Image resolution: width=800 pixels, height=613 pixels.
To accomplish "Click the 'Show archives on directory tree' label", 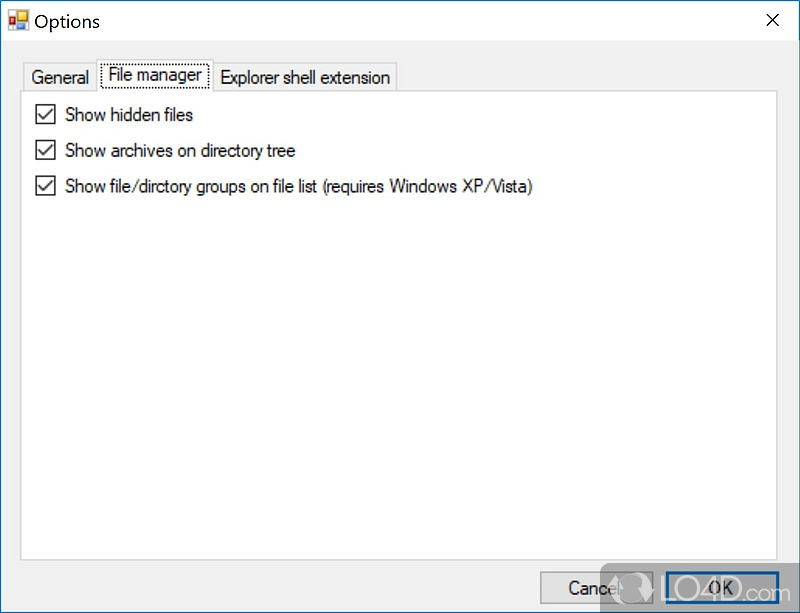I will click(180, 151).
